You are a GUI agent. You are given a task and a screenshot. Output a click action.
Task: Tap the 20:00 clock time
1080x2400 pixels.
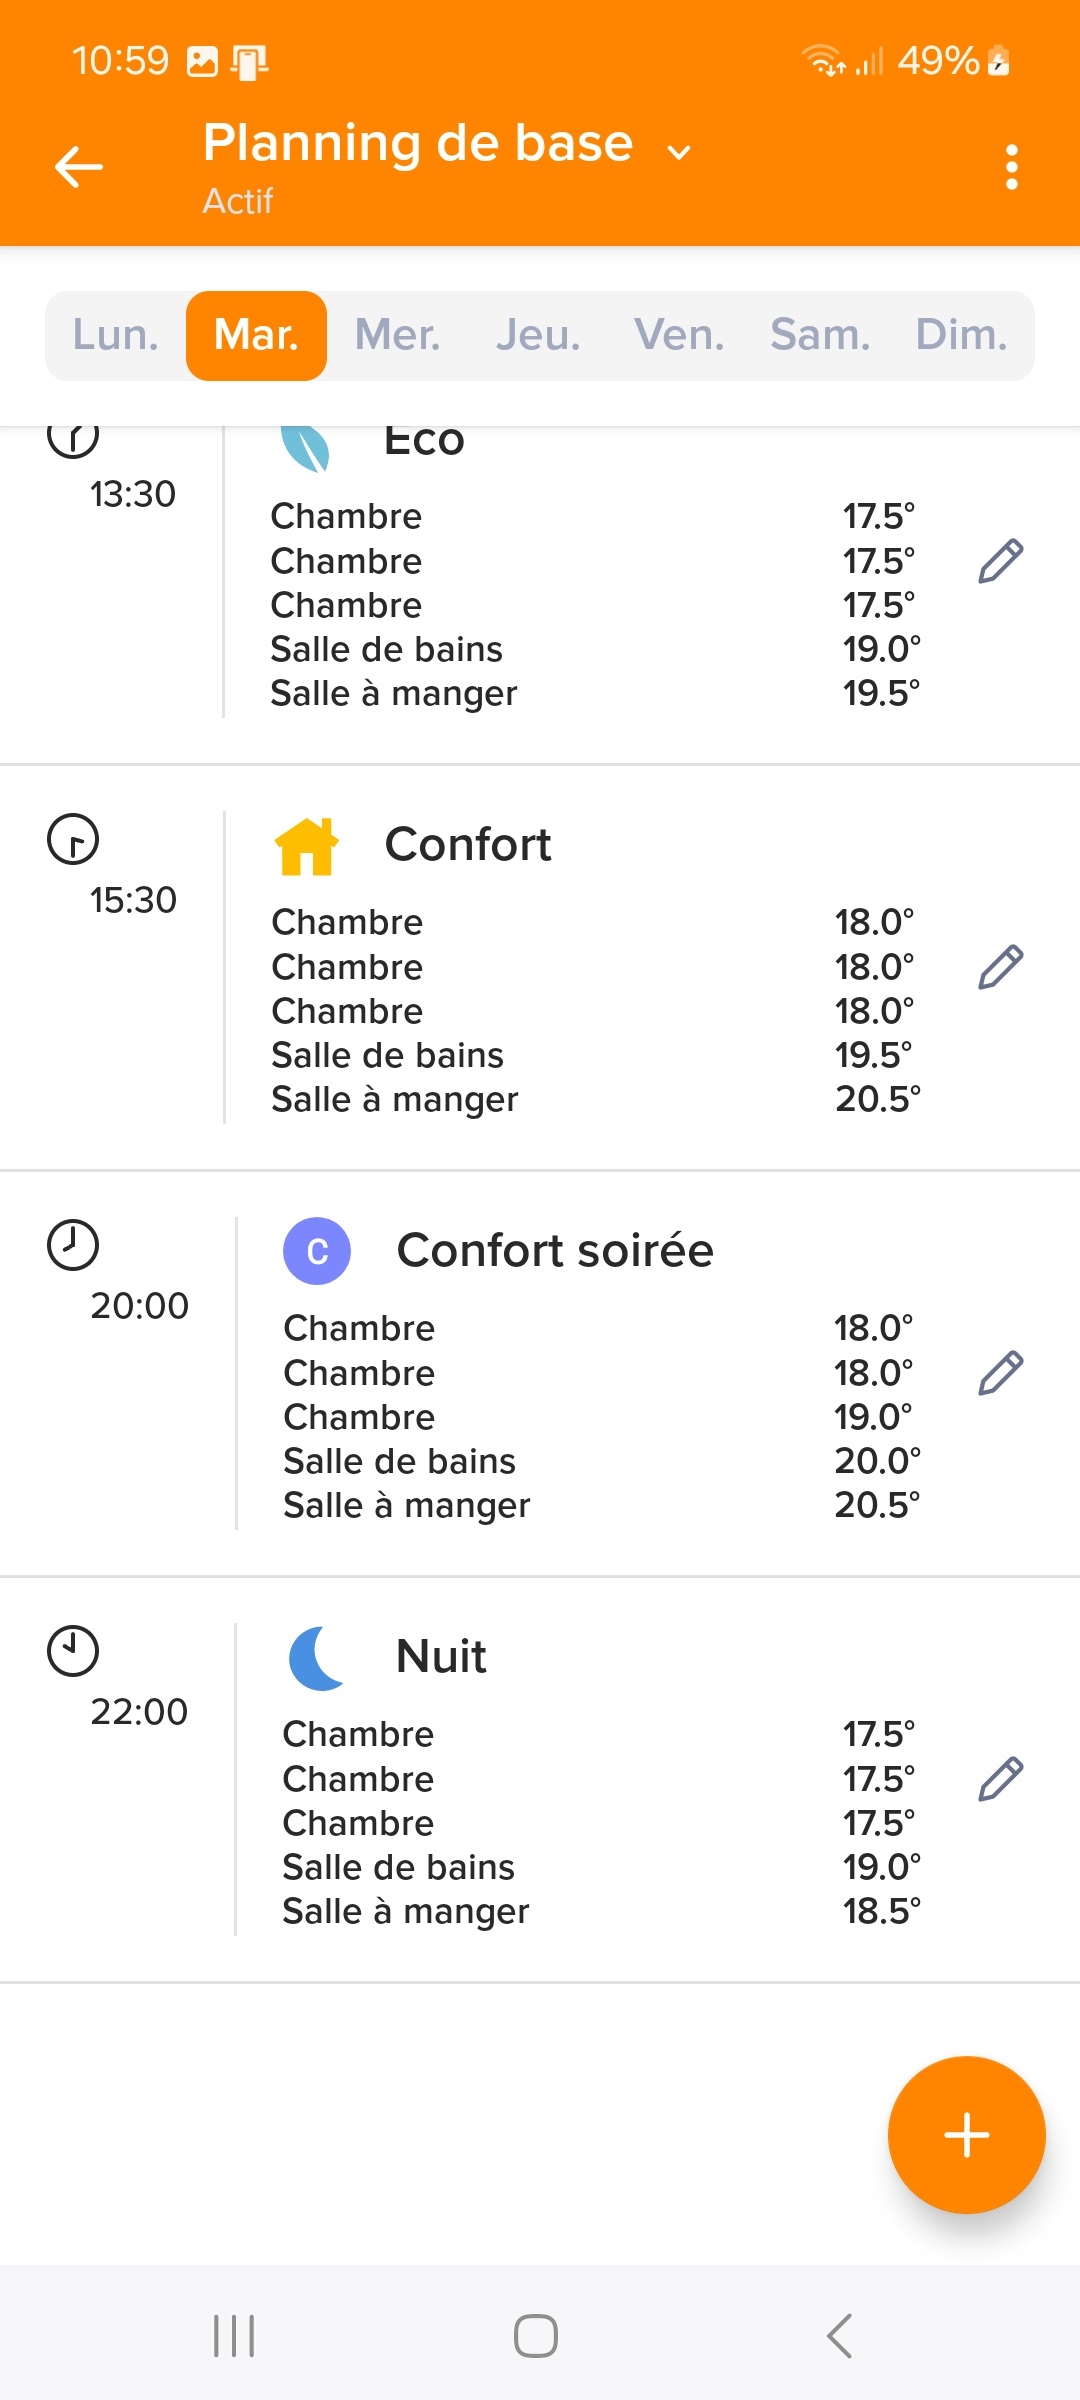pyautogui.click(x=139, y=1305)
